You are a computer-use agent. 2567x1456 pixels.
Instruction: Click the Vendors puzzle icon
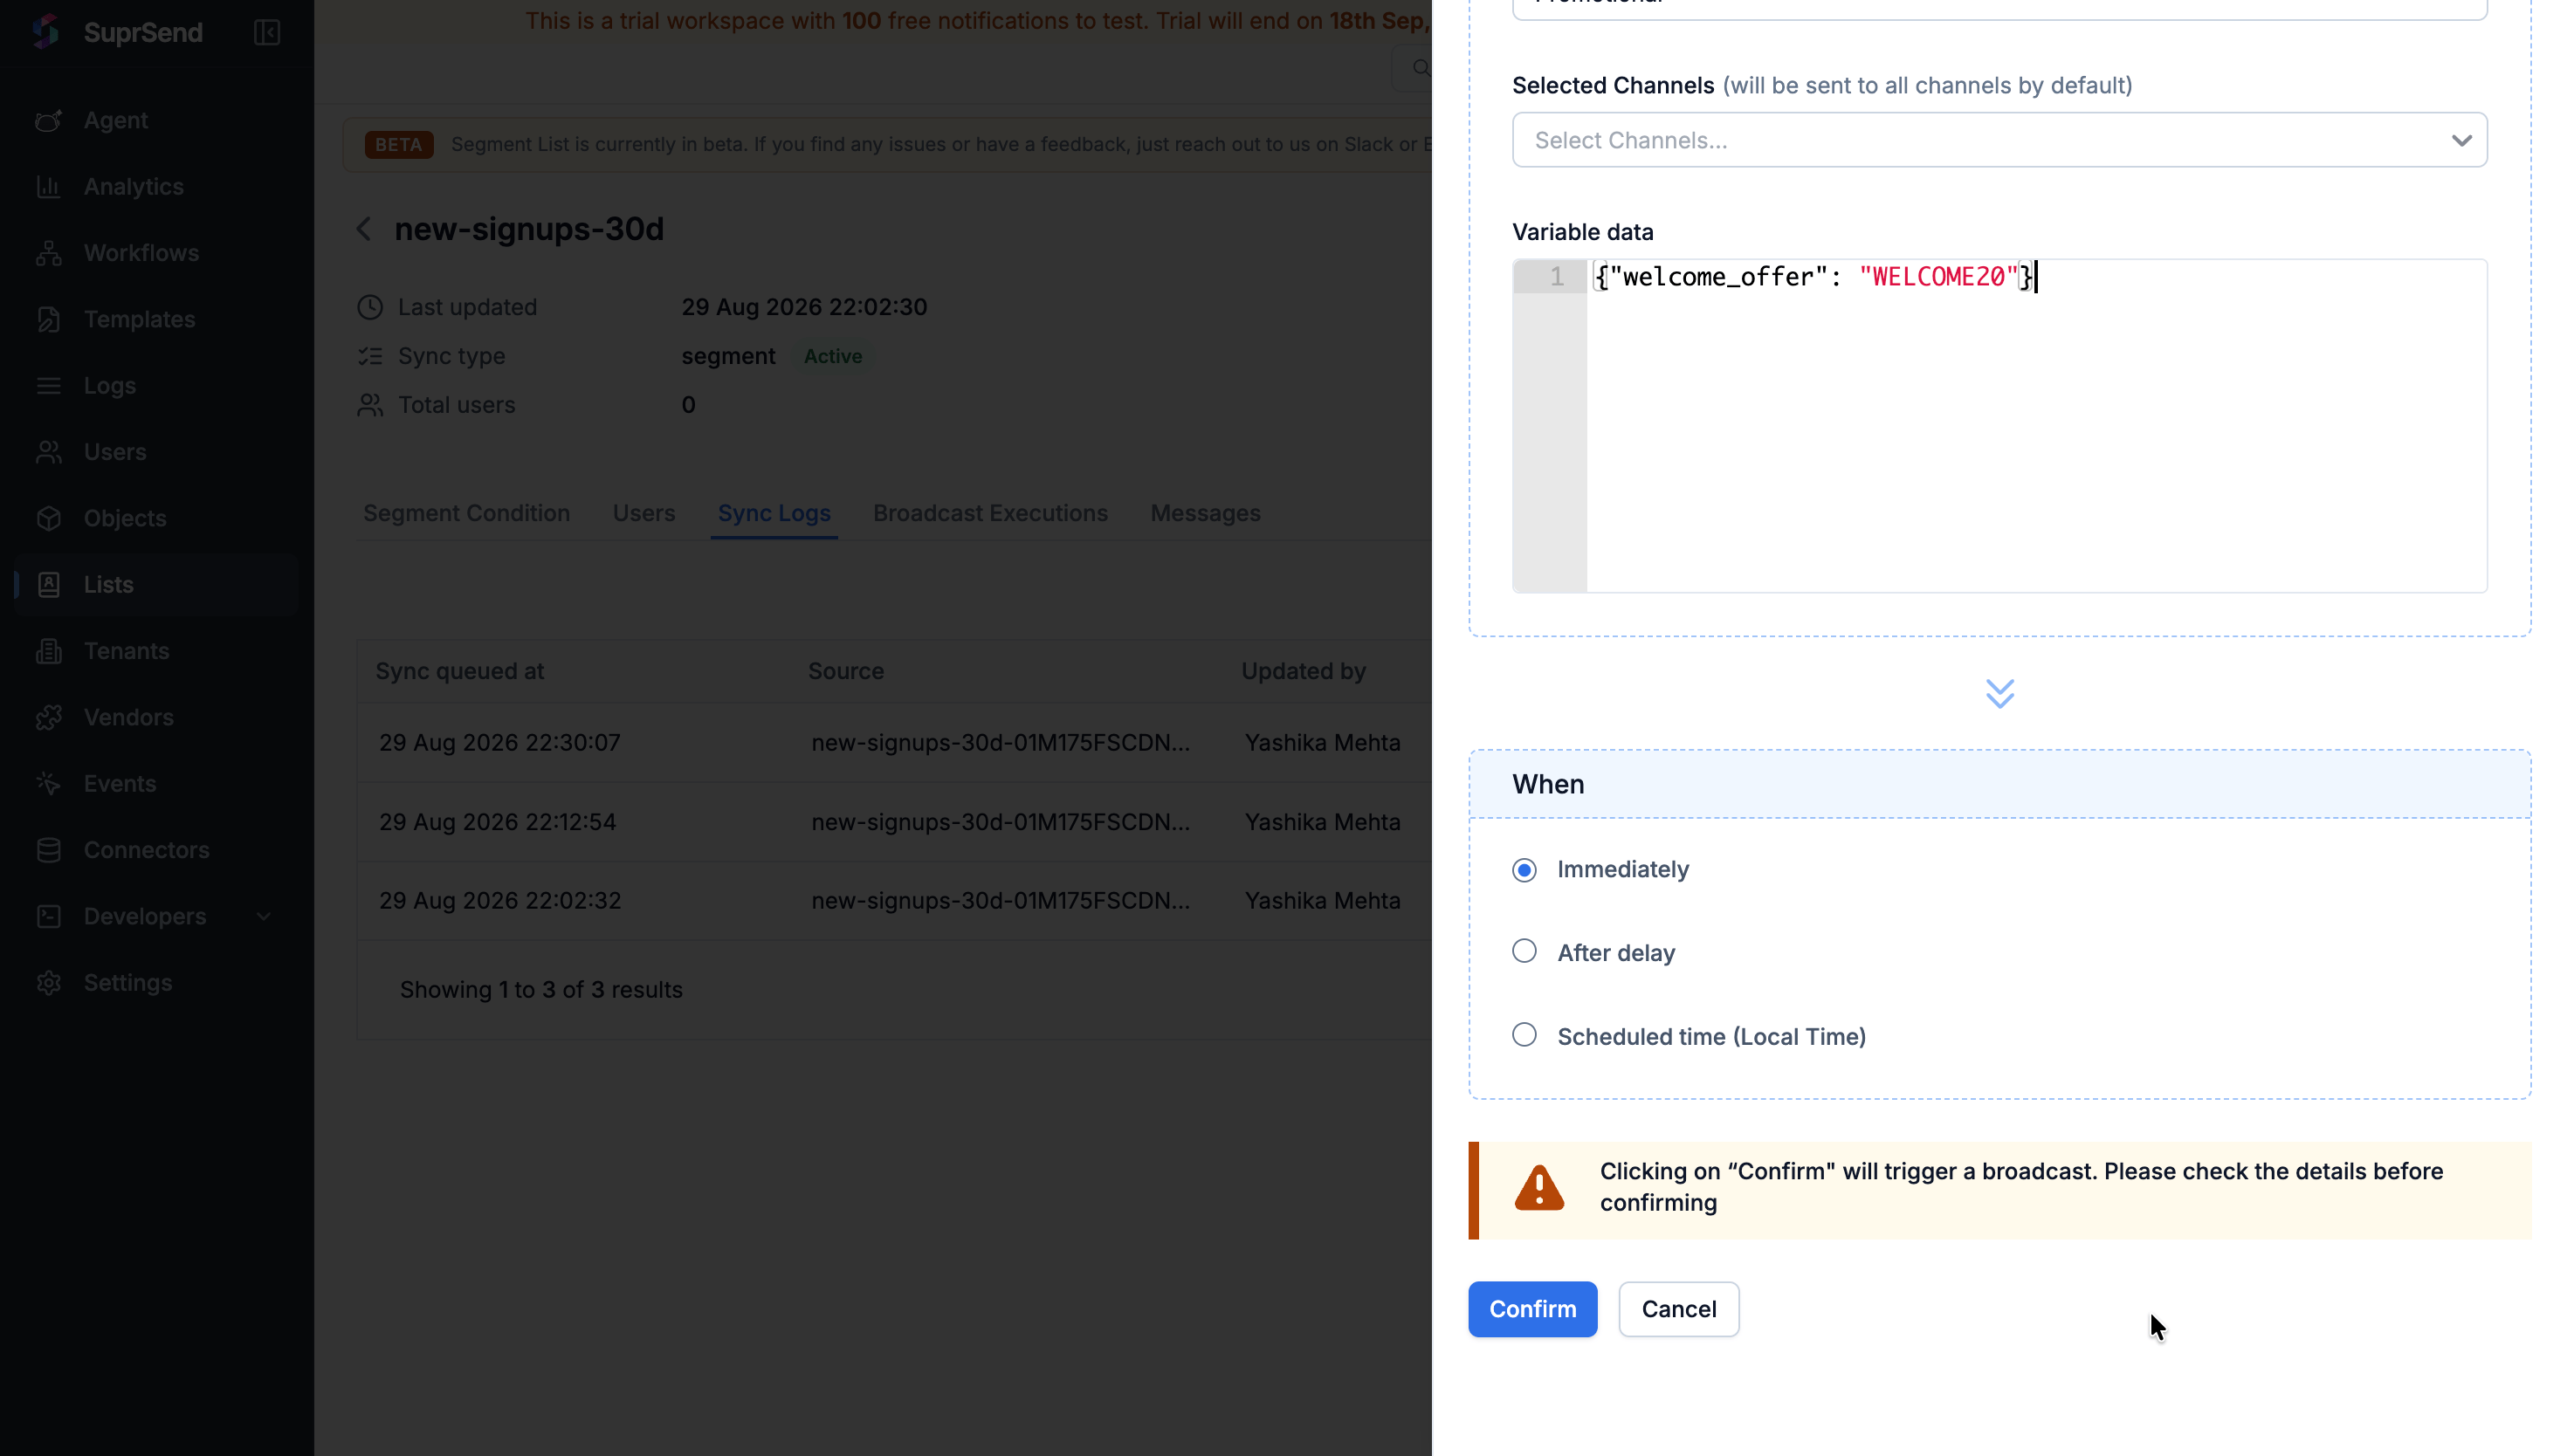tap(48, 717)
